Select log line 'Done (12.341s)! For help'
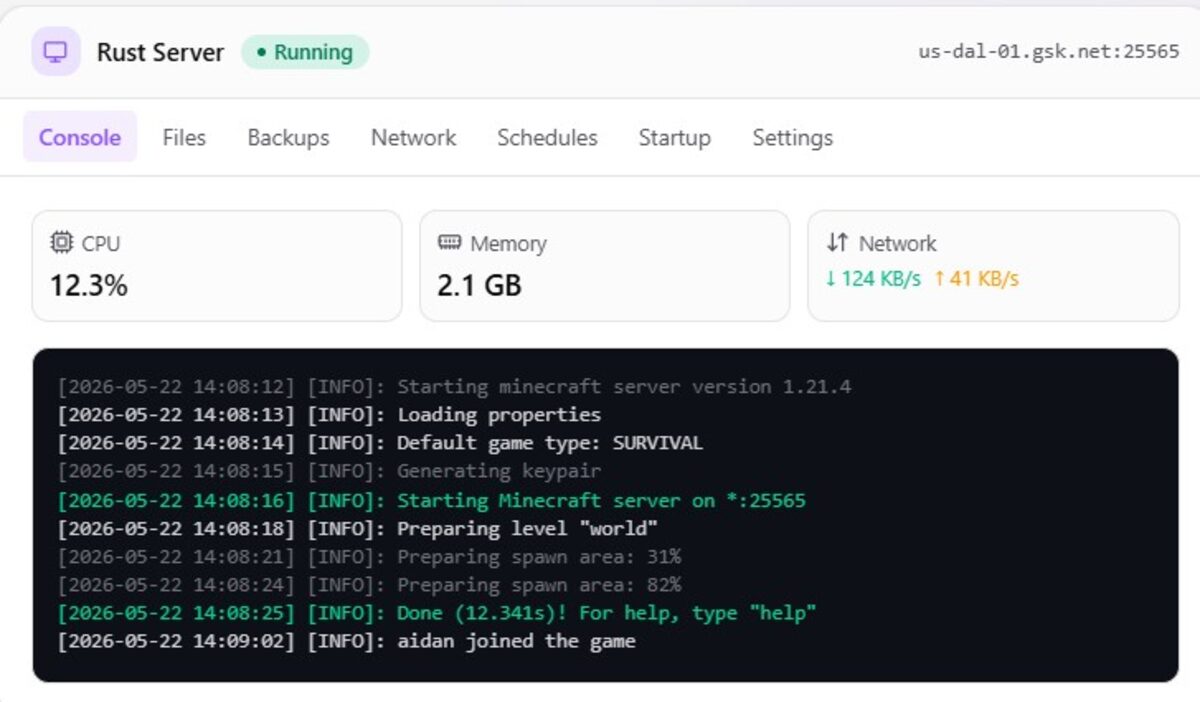This screenshot has width=1200, height=702. point(437,612)
